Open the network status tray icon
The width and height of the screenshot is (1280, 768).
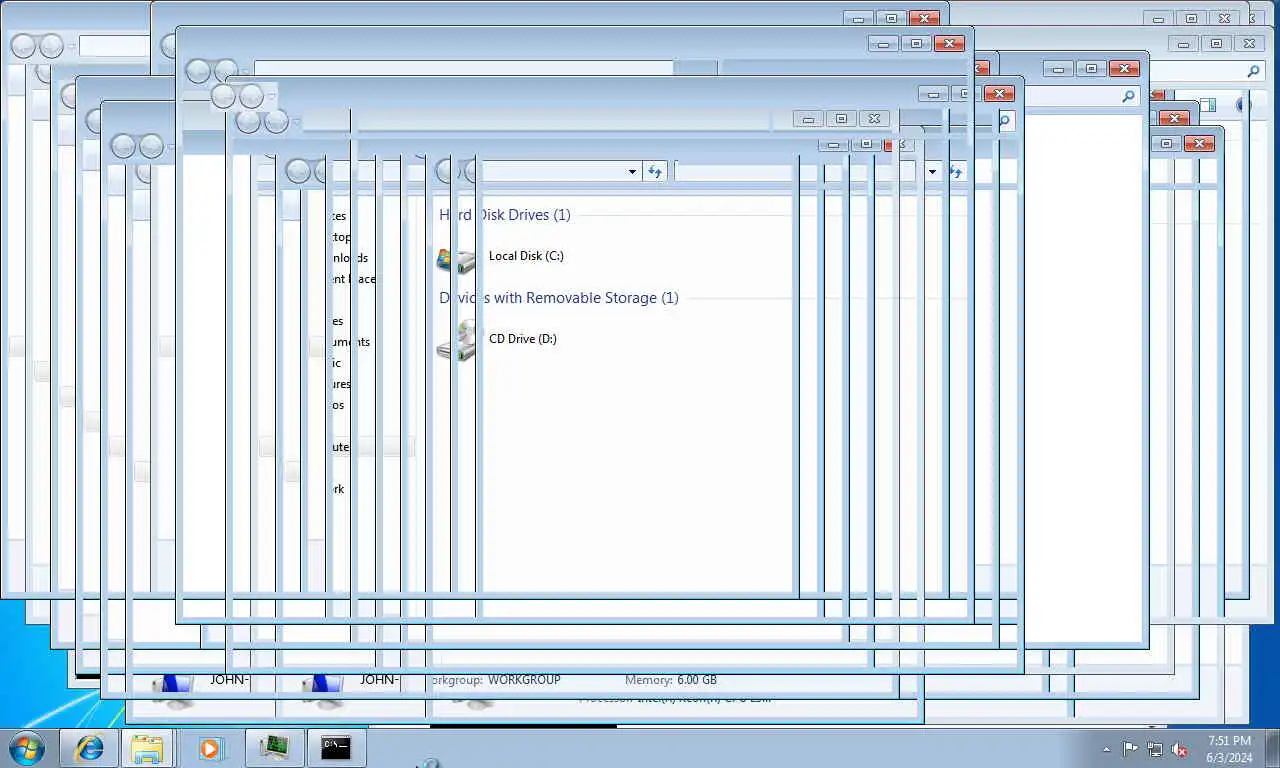[x=1155, y=749]
